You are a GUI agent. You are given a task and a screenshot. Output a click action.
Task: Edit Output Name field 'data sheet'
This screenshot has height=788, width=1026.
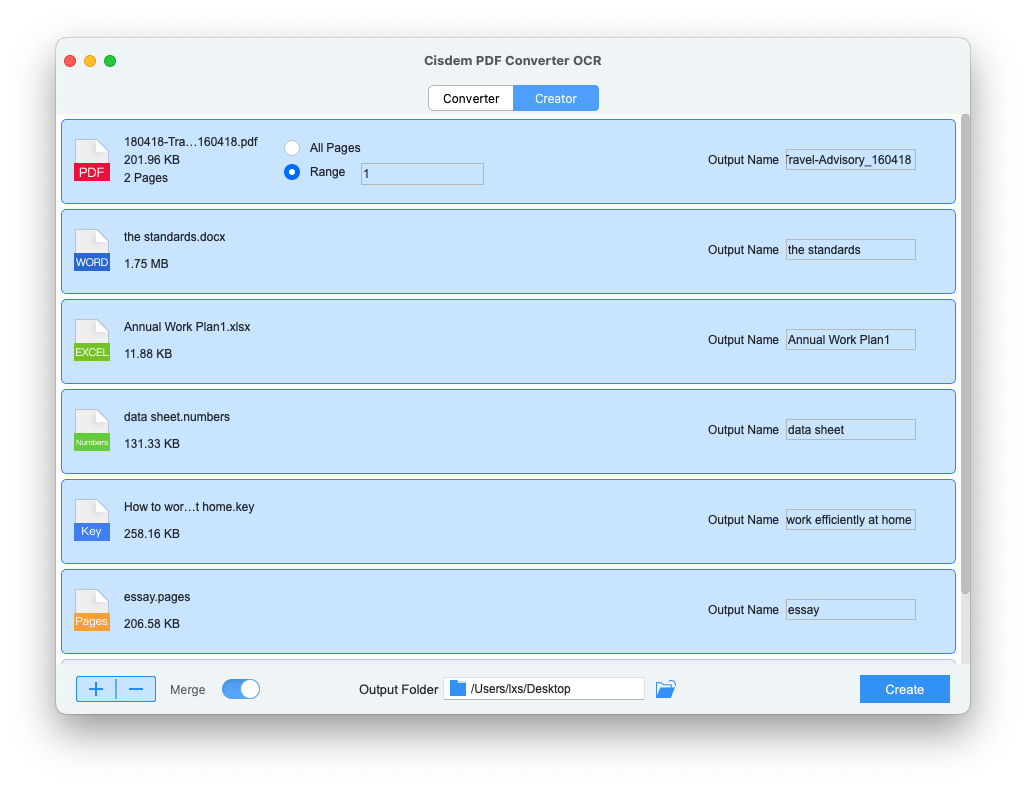click(850, 430)
